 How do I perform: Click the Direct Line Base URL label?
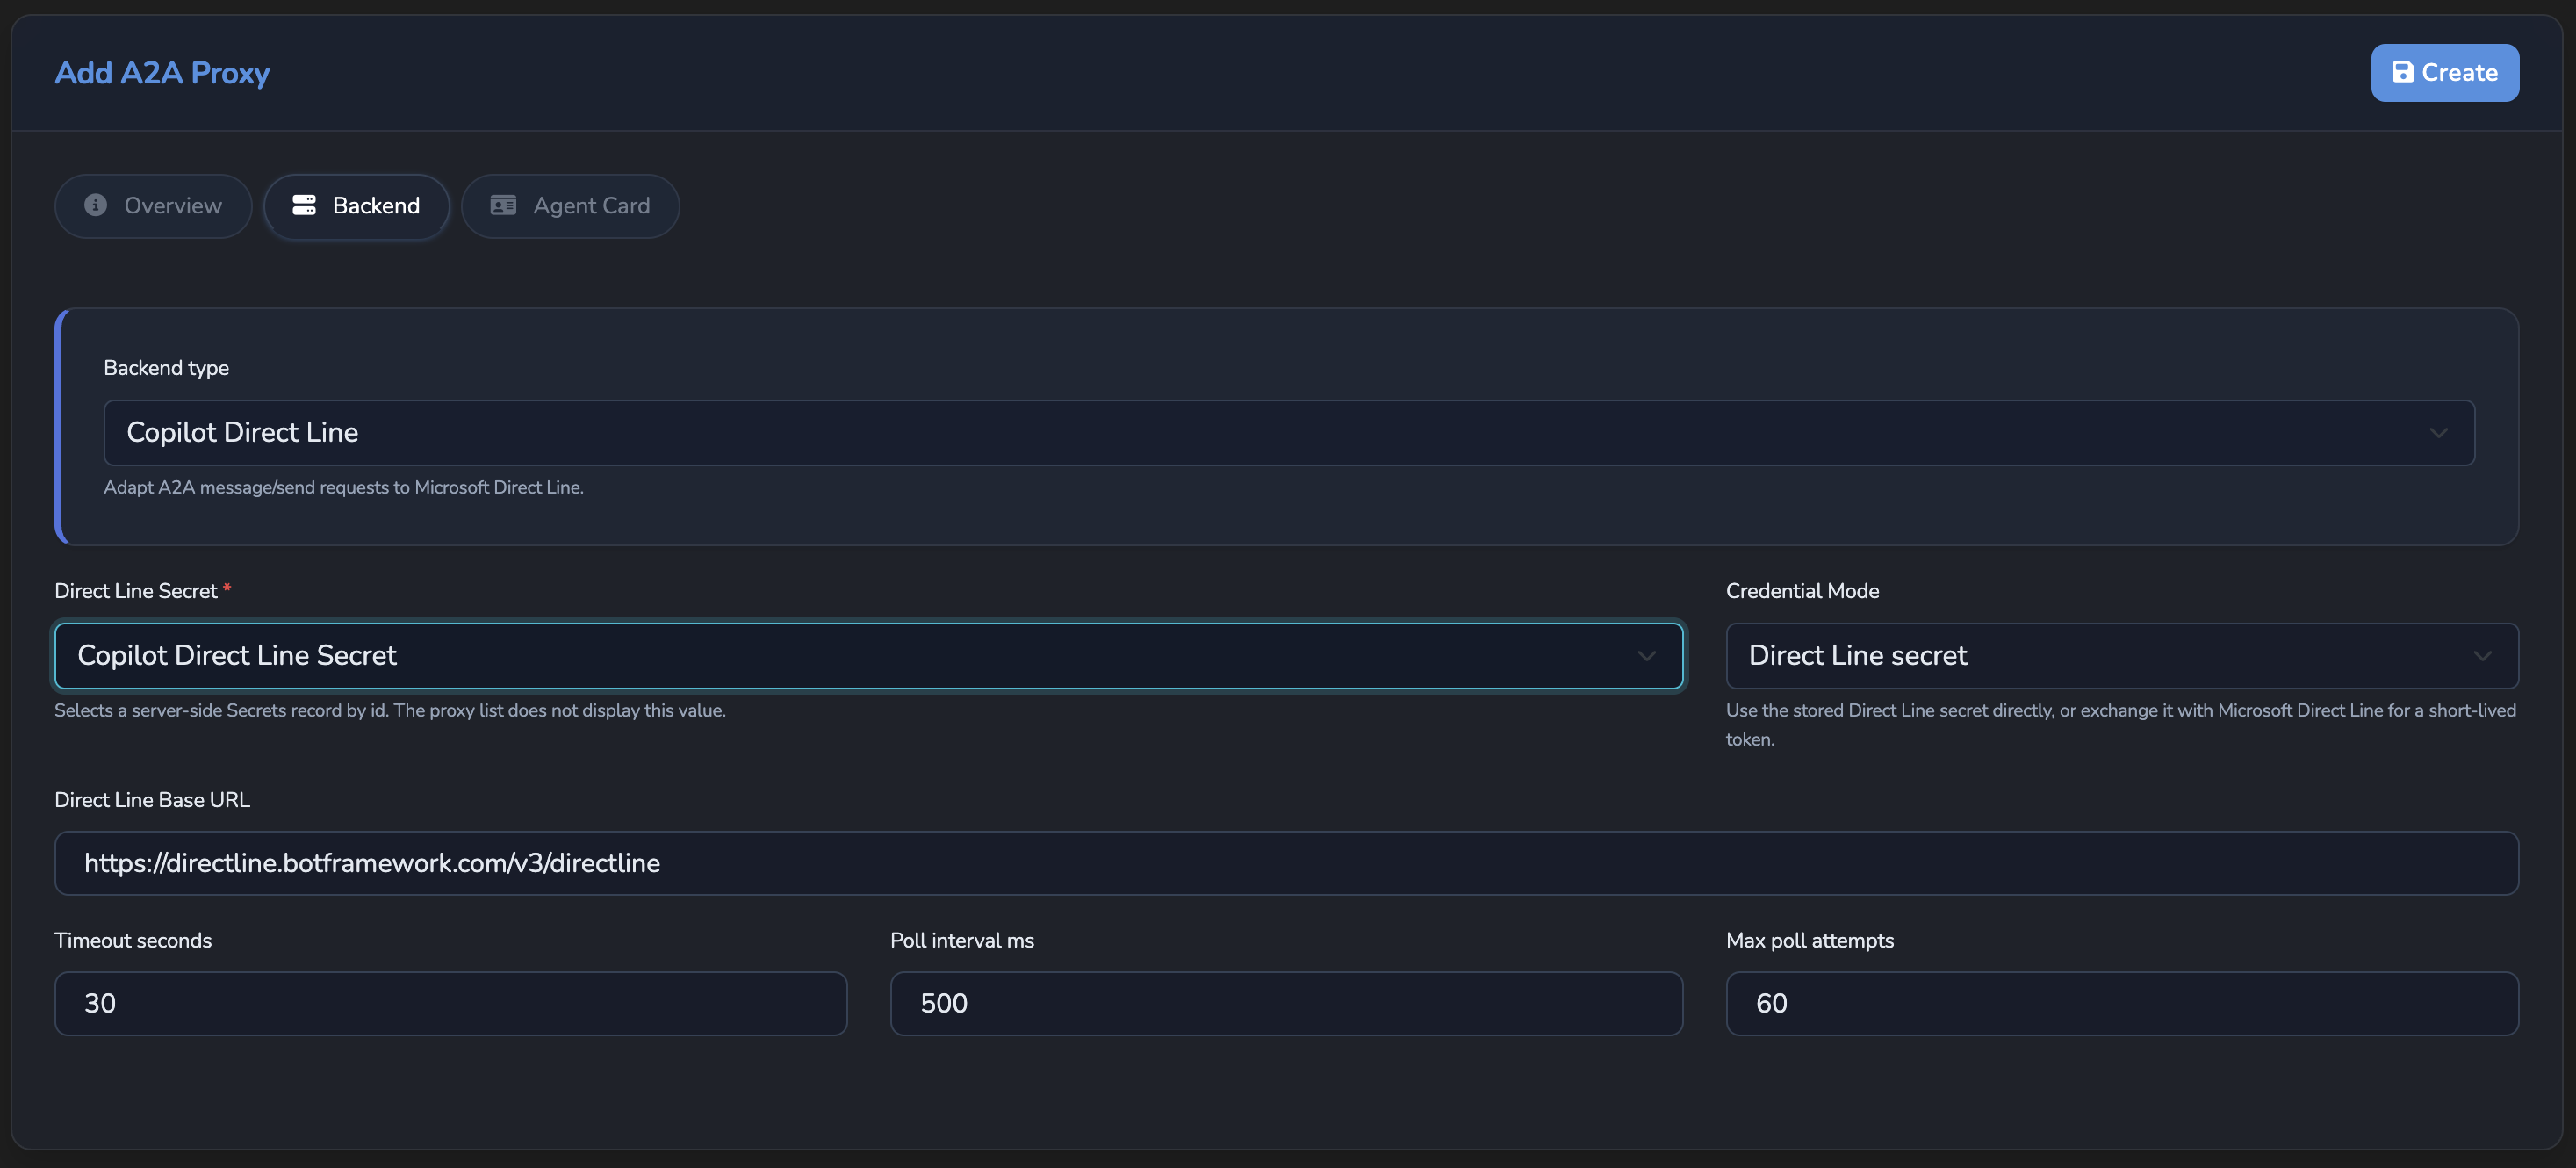click(152, 800)
